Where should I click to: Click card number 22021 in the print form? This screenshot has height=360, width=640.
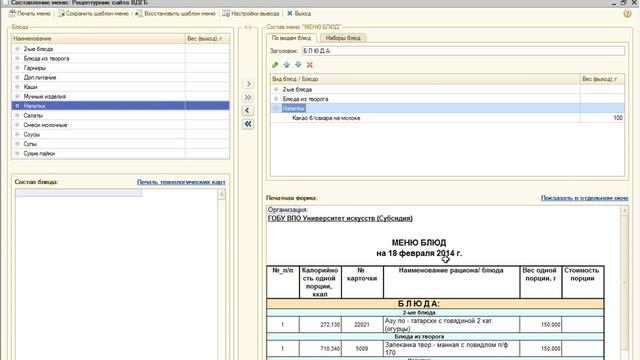pos(362,324)
